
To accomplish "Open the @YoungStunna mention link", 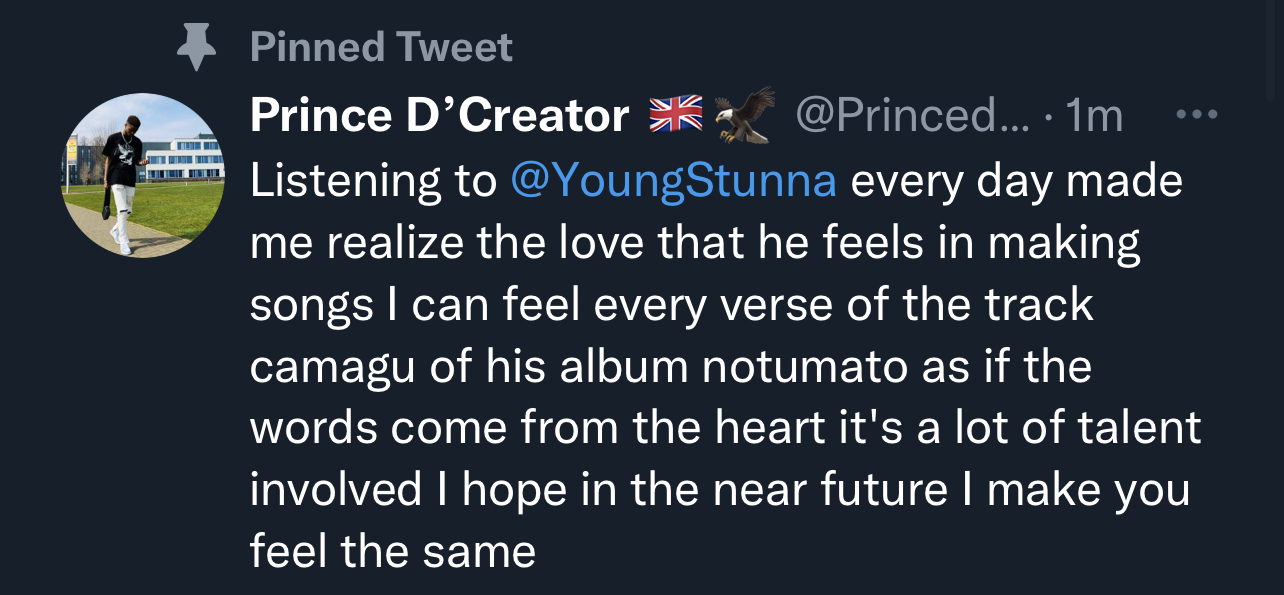I will click(x=674, y=181).
